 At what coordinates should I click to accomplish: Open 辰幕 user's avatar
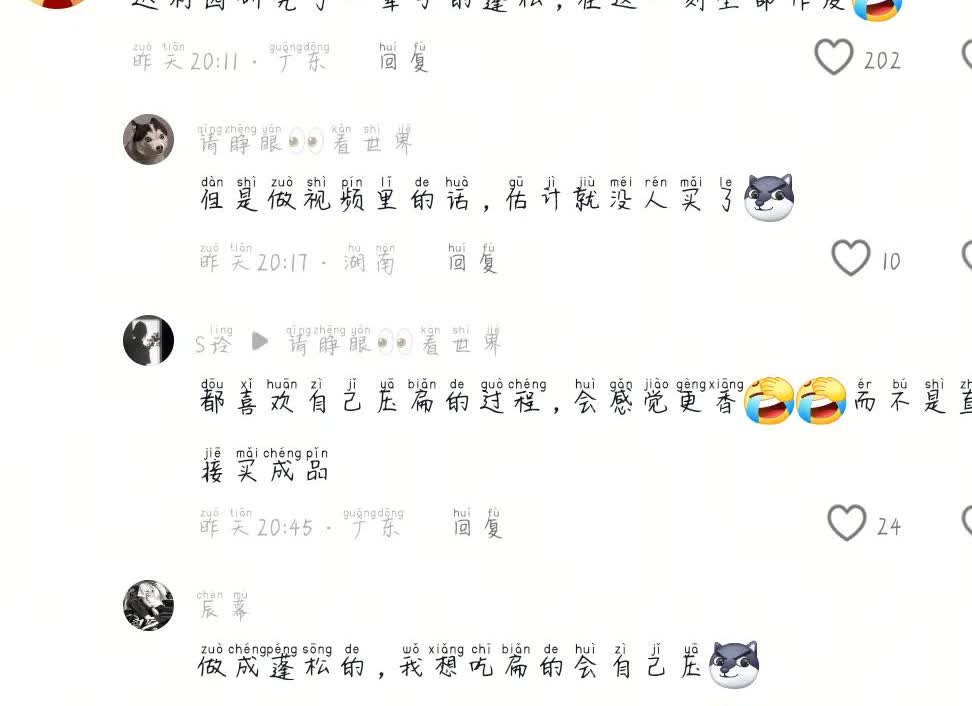point(148,605)
